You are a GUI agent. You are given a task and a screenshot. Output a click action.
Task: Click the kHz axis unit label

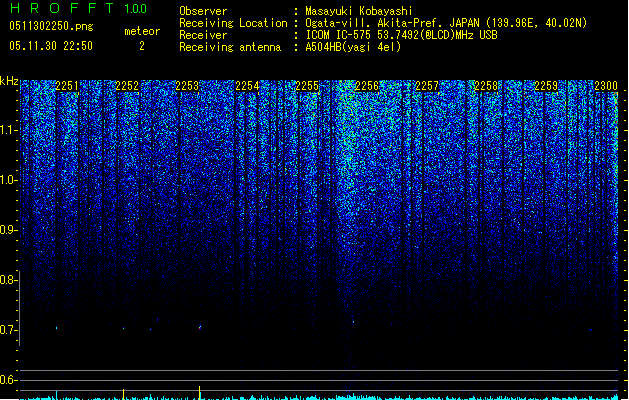(9, 81)
